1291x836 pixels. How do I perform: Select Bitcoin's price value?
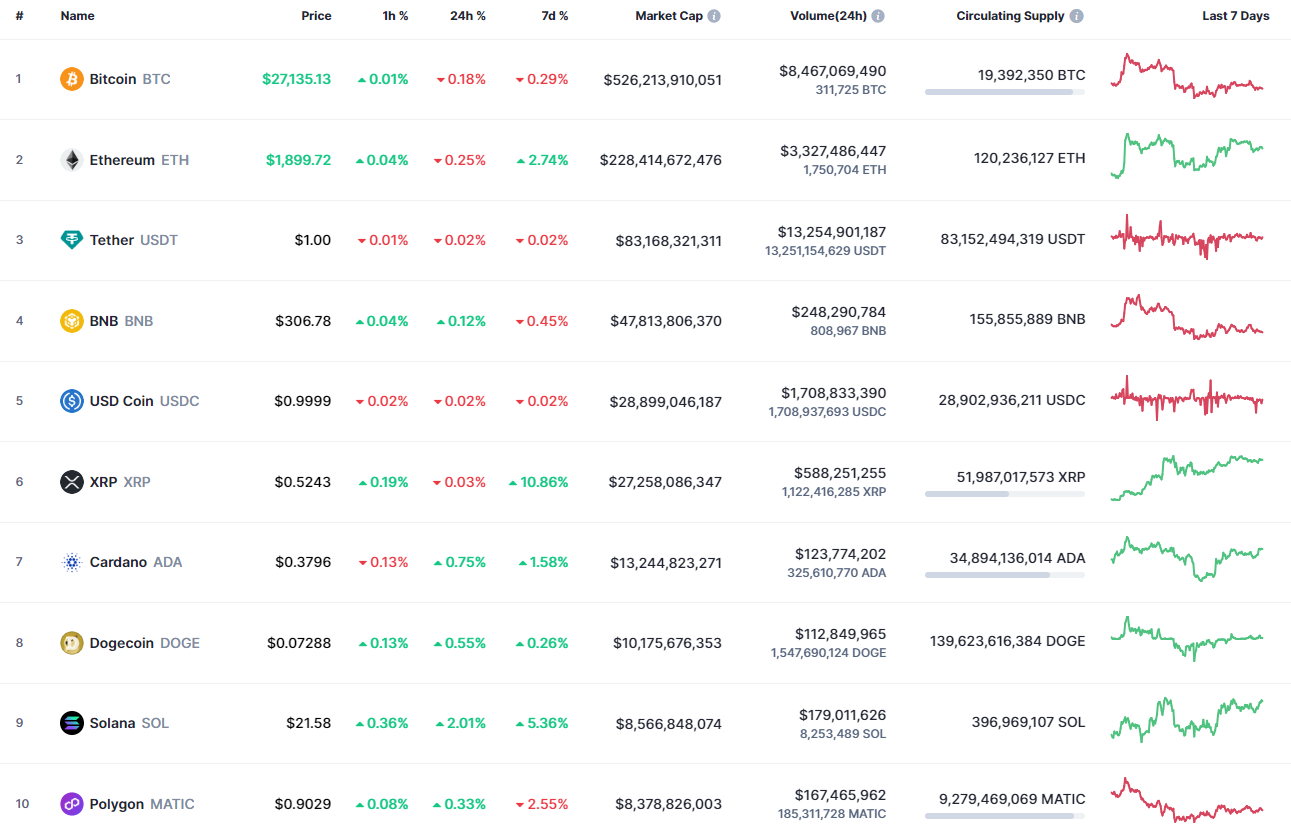[x=296, y=79]
